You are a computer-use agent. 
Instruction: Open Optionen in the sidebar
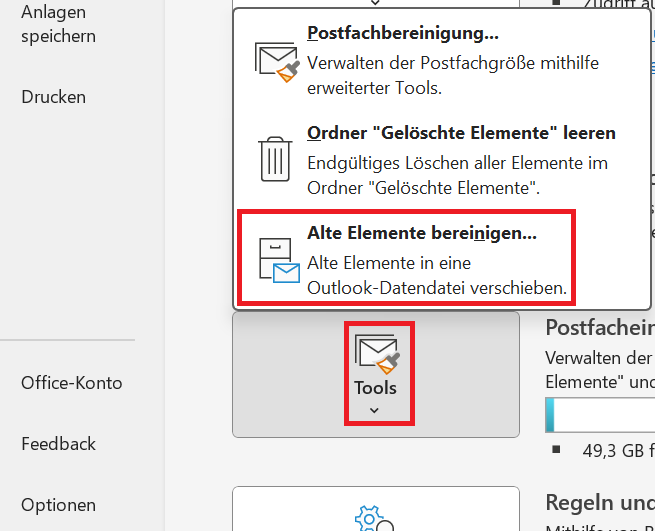tap(58, 505)
